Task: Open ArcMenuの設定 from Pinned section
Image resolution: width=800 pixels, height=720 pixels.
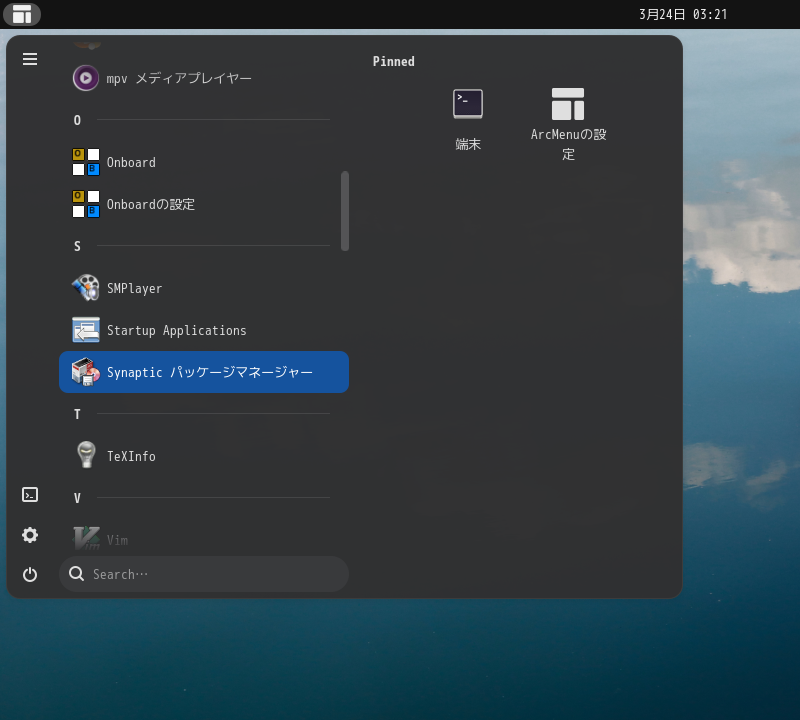Action: (x=567, y=118)
